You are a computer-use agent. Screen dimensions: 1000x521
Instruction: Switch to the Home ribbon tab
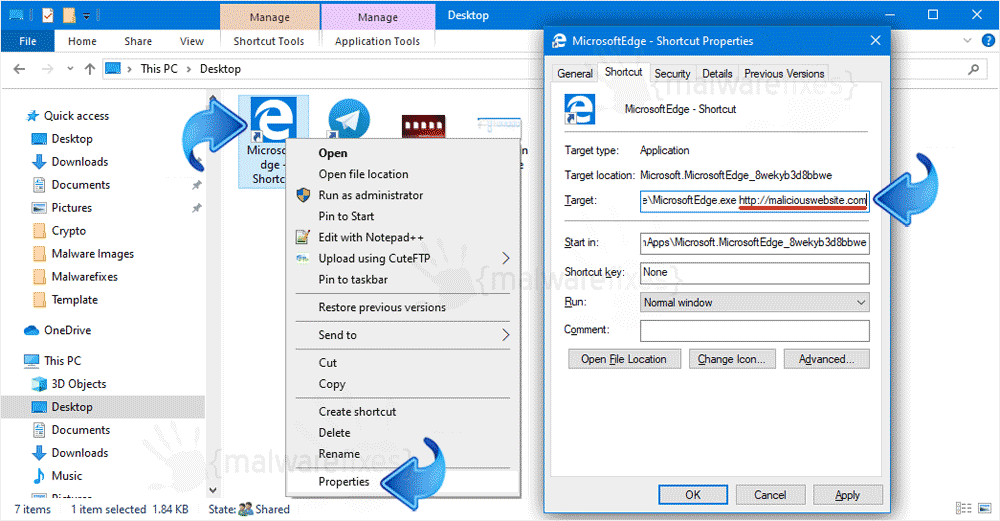click(x=82, y=41)
